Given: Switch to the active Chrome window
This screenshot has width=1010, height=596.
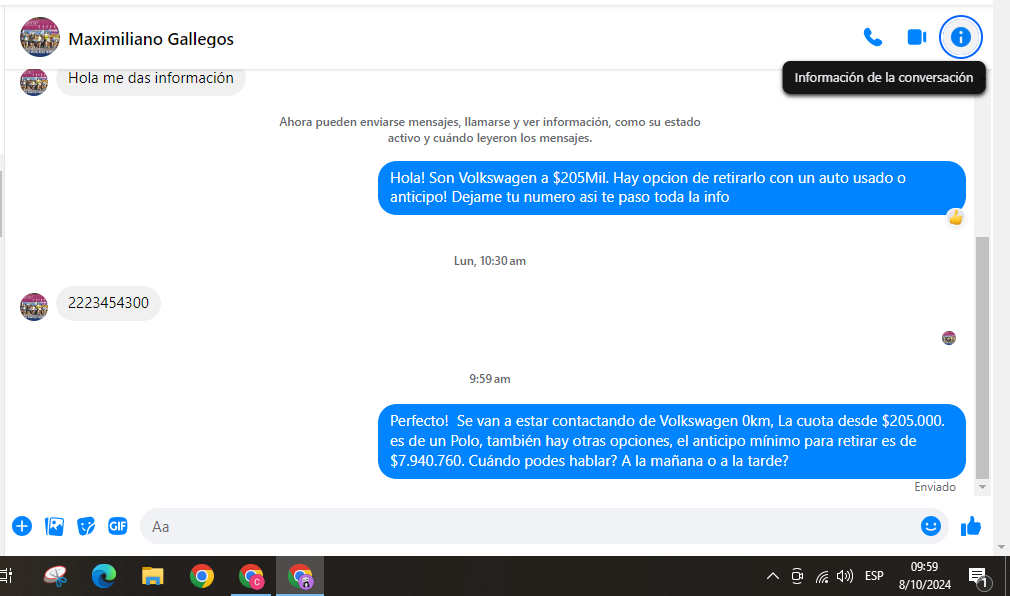Looking at the screenshot, I should pyautogui.click(x=300, y=575).
